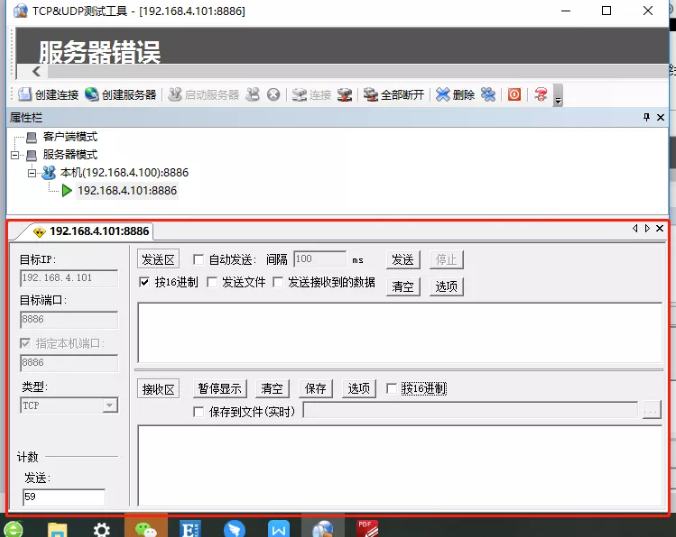Image resolution: width=676 pixels, height=537 pixels.
Task: Click the server icon right of 启动服务器
Action: (x=253, y=94)
